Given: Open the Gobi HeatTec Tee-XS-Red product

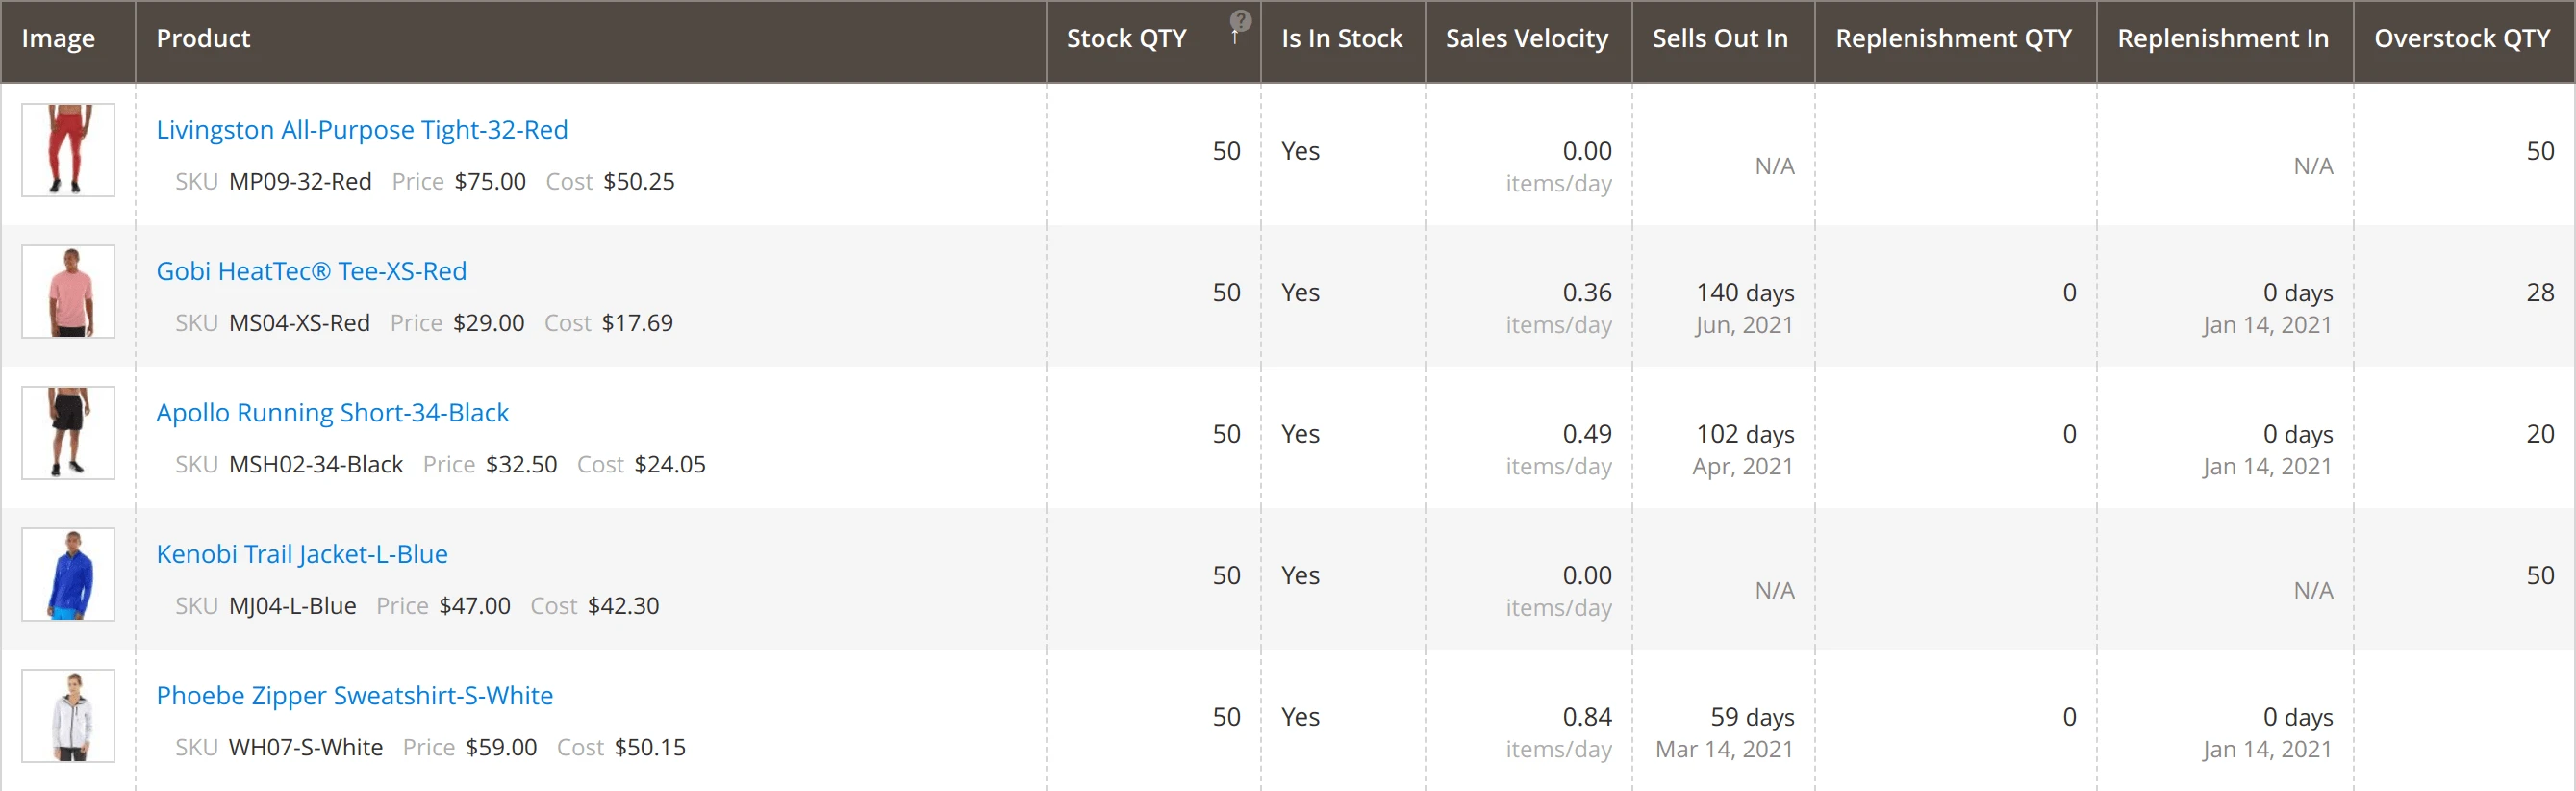Looking at the screenshot, I should tap(311, 271).
